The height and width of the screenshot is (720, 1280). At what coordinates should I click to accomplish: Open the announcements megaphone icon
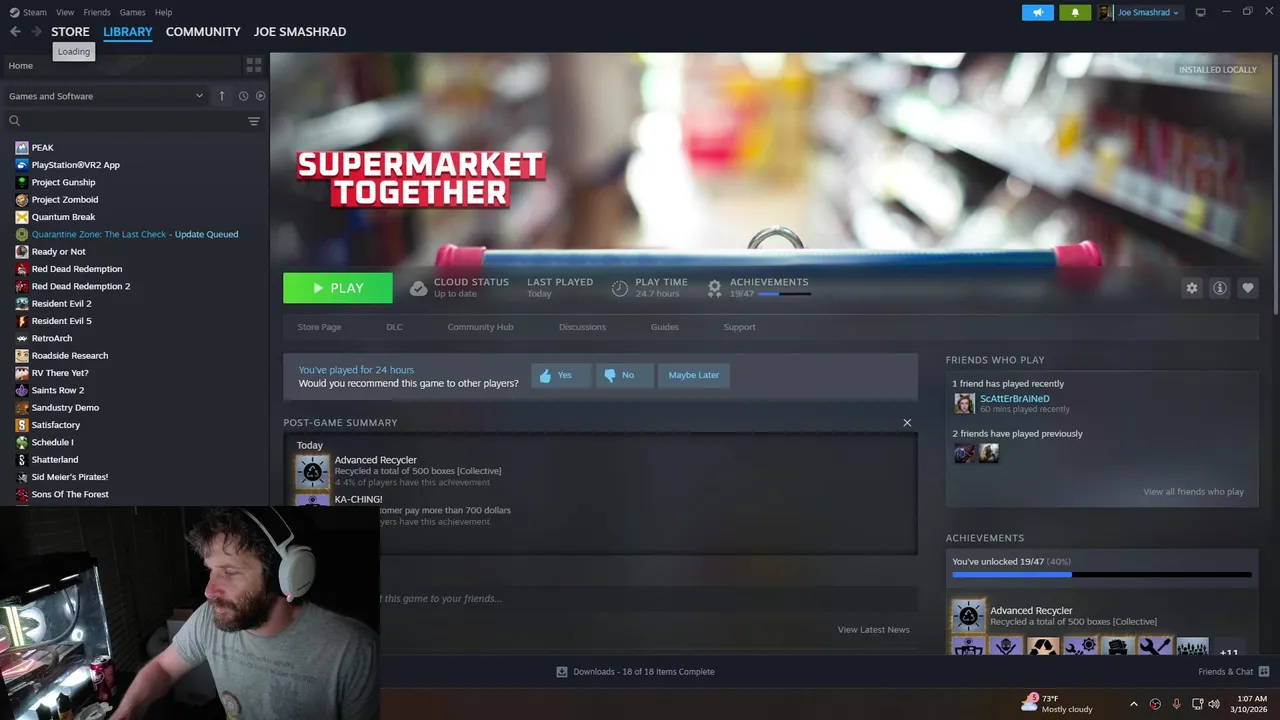(1038, 12)
